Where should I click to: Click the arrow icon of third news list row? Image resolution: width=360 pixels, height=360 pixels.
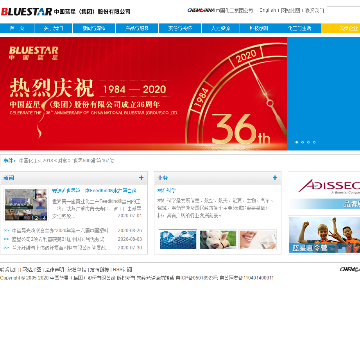click(x=6, y=248)
